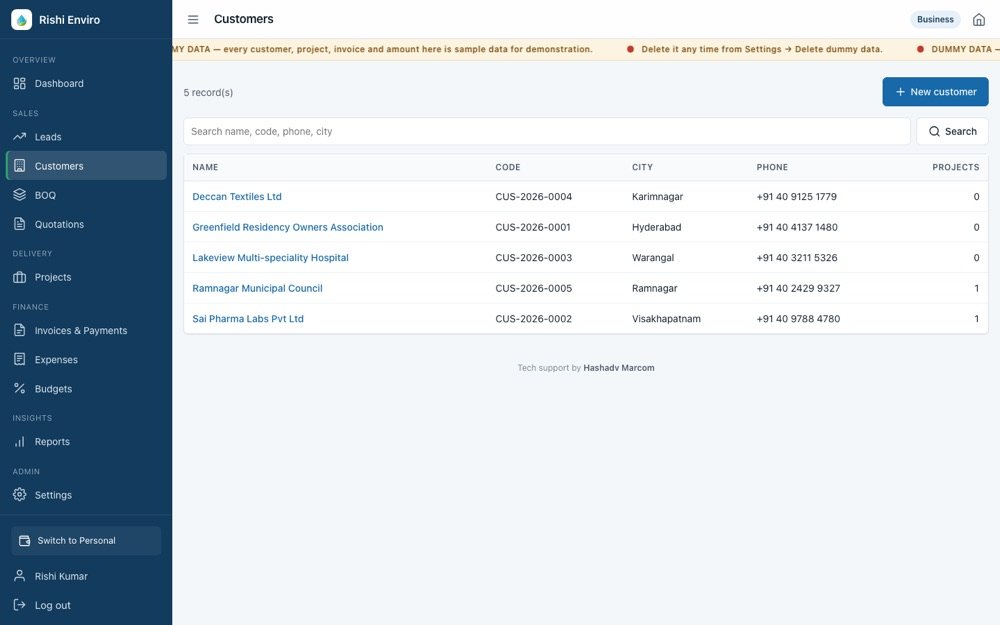Click city Visakhapatnam
Image resolution: width=1000 pixels, height=625 pixels.
click(x=666, y=319)
